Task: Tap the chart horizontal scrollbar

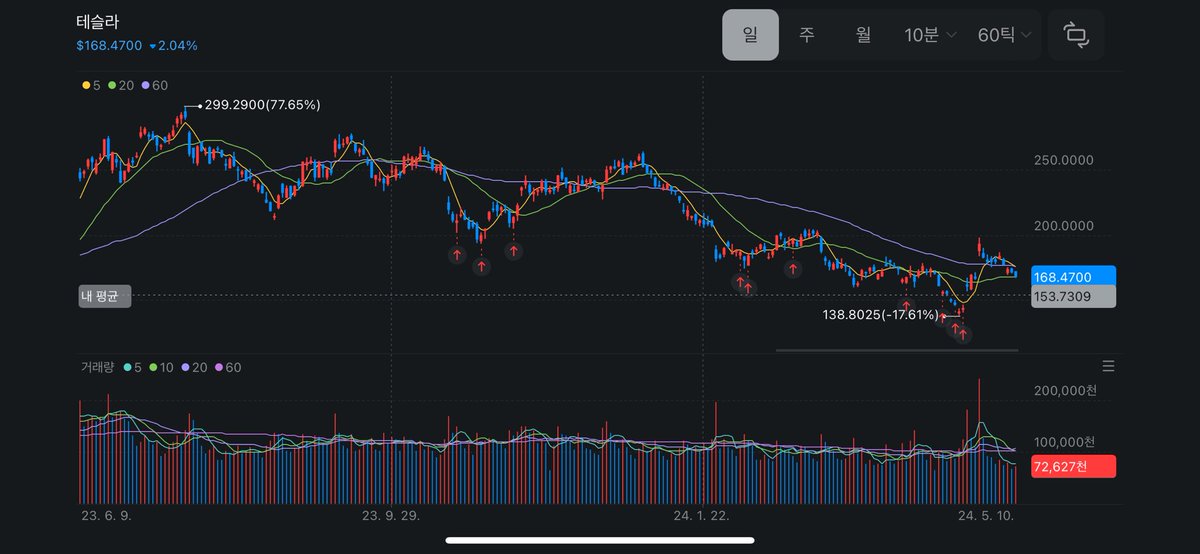Action: 897,350
